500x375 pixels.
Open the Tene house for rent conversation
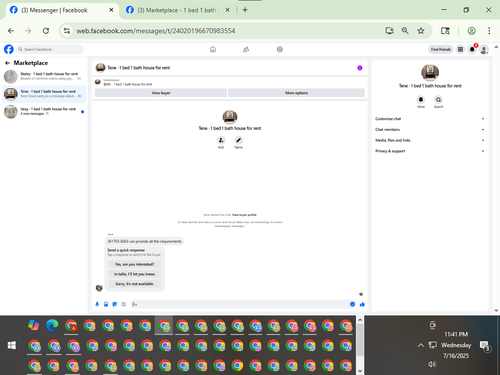[44, 94]
